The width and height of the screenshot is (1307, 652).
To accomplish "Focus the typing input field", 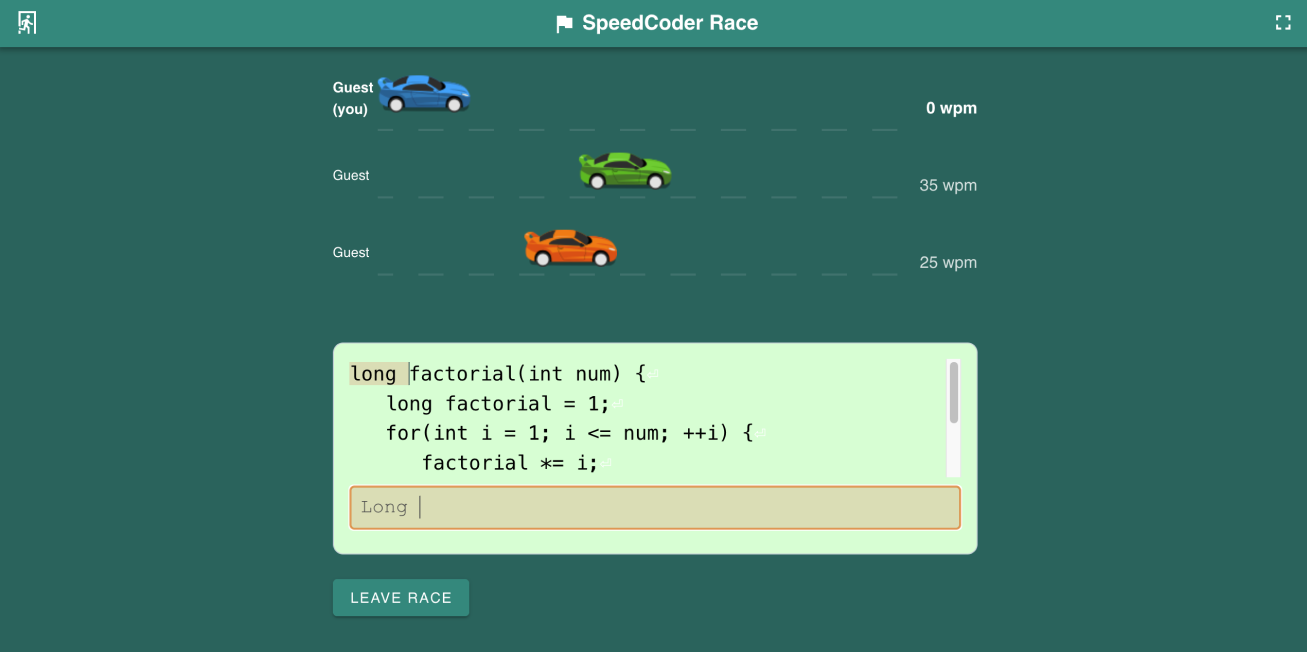I will 655,507.
